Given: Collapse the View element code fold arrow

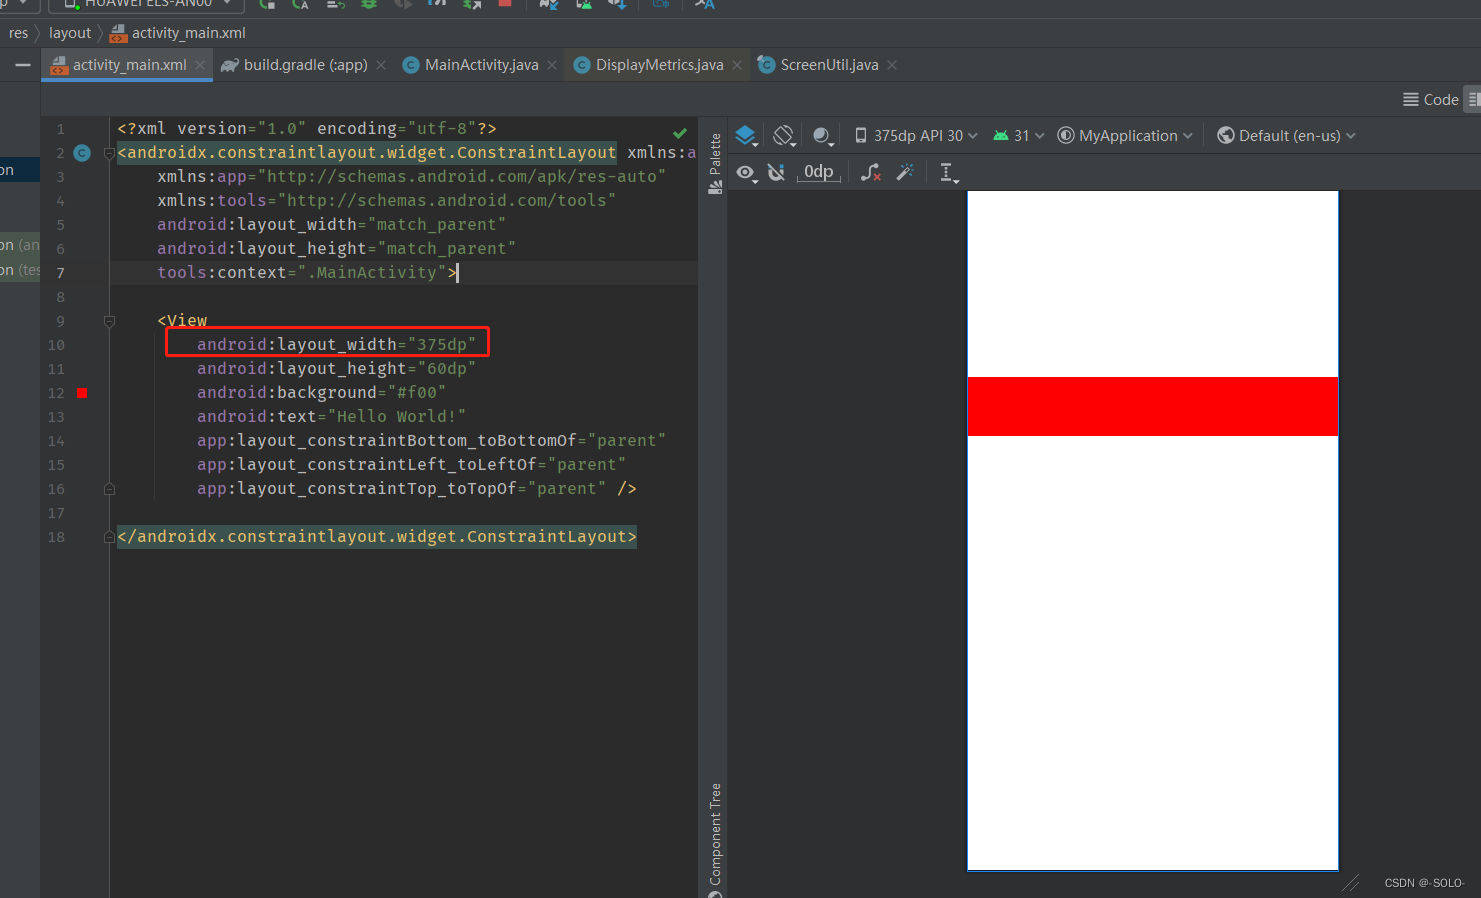Looking at the screenshot, I should pos(109,321).
